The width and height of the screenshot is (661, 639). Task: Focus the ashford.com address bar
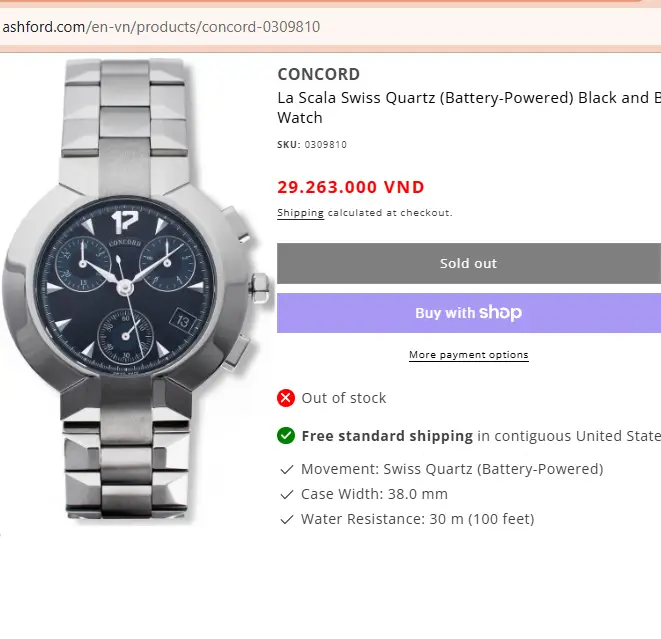tap(300, 26)
